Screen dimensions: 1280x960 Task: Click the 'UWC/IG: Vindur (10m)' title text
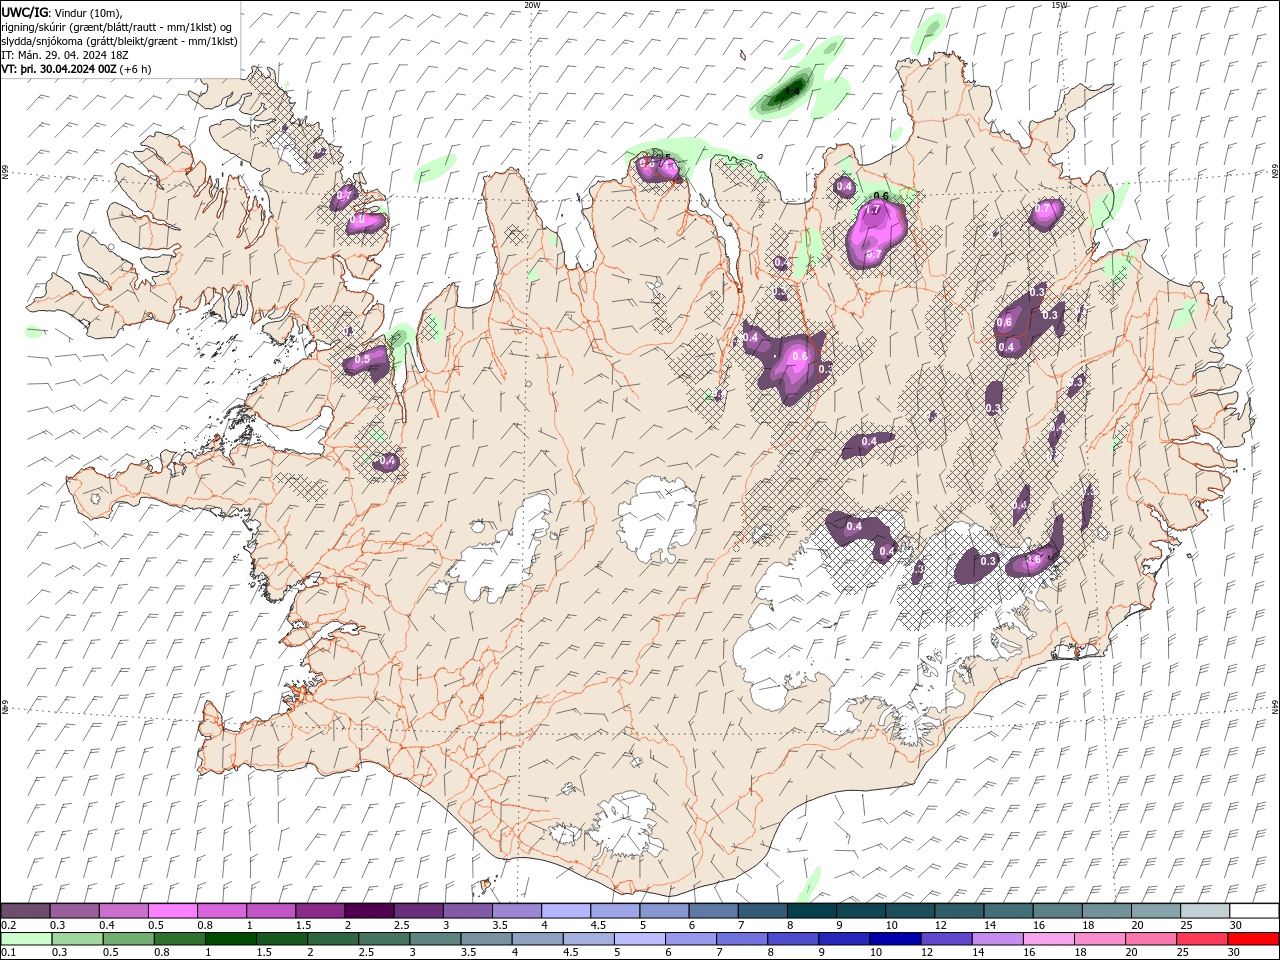(x=62, y=12)
